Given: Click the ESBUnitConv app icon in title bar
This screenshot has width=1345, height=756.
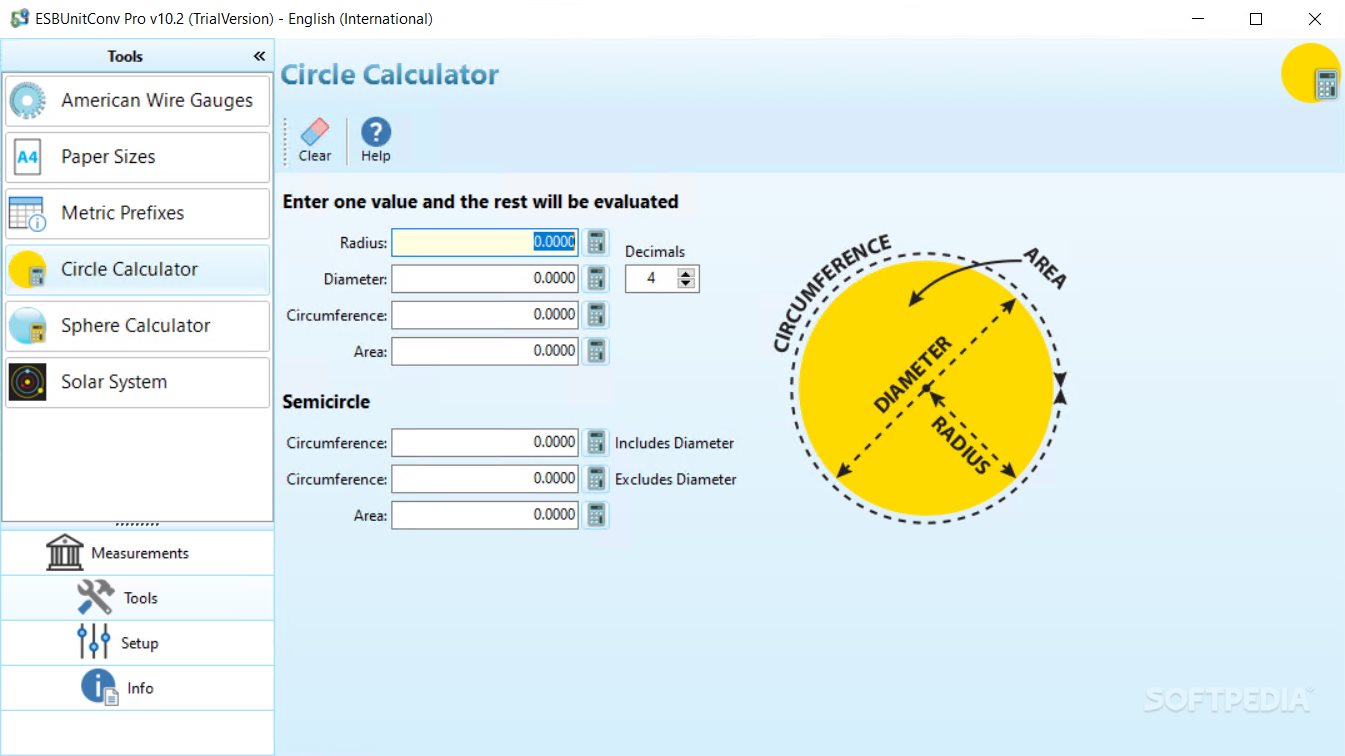Looking at the screenshot, I should 19,19.
